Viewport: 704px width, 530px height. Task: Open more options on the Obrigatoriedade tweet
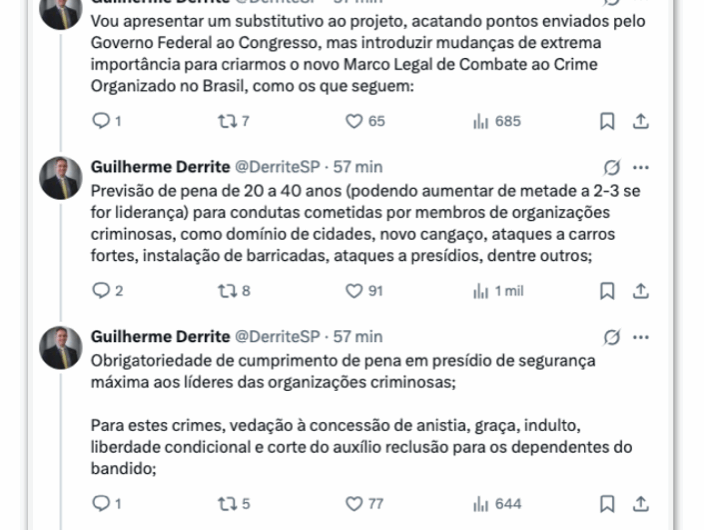(x=641, y=337)
